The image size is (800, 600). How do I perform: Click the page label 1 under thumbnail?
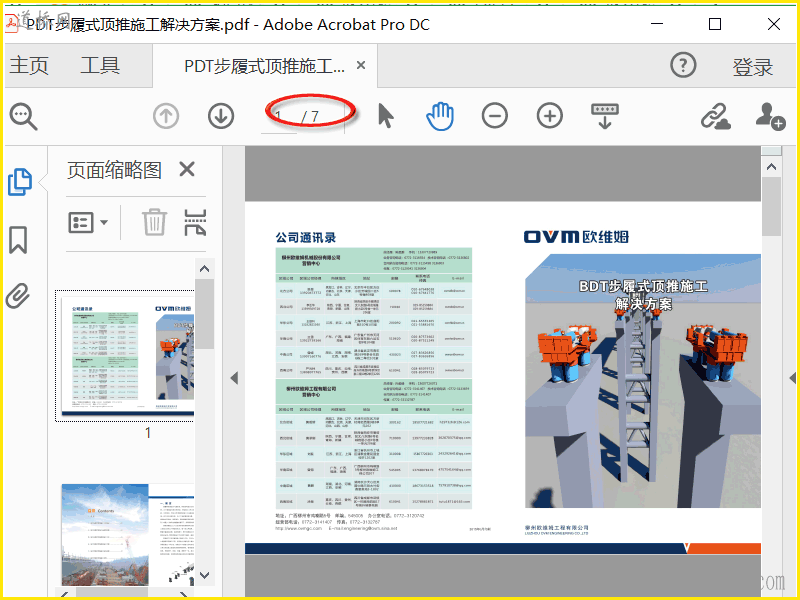(147, 433)
